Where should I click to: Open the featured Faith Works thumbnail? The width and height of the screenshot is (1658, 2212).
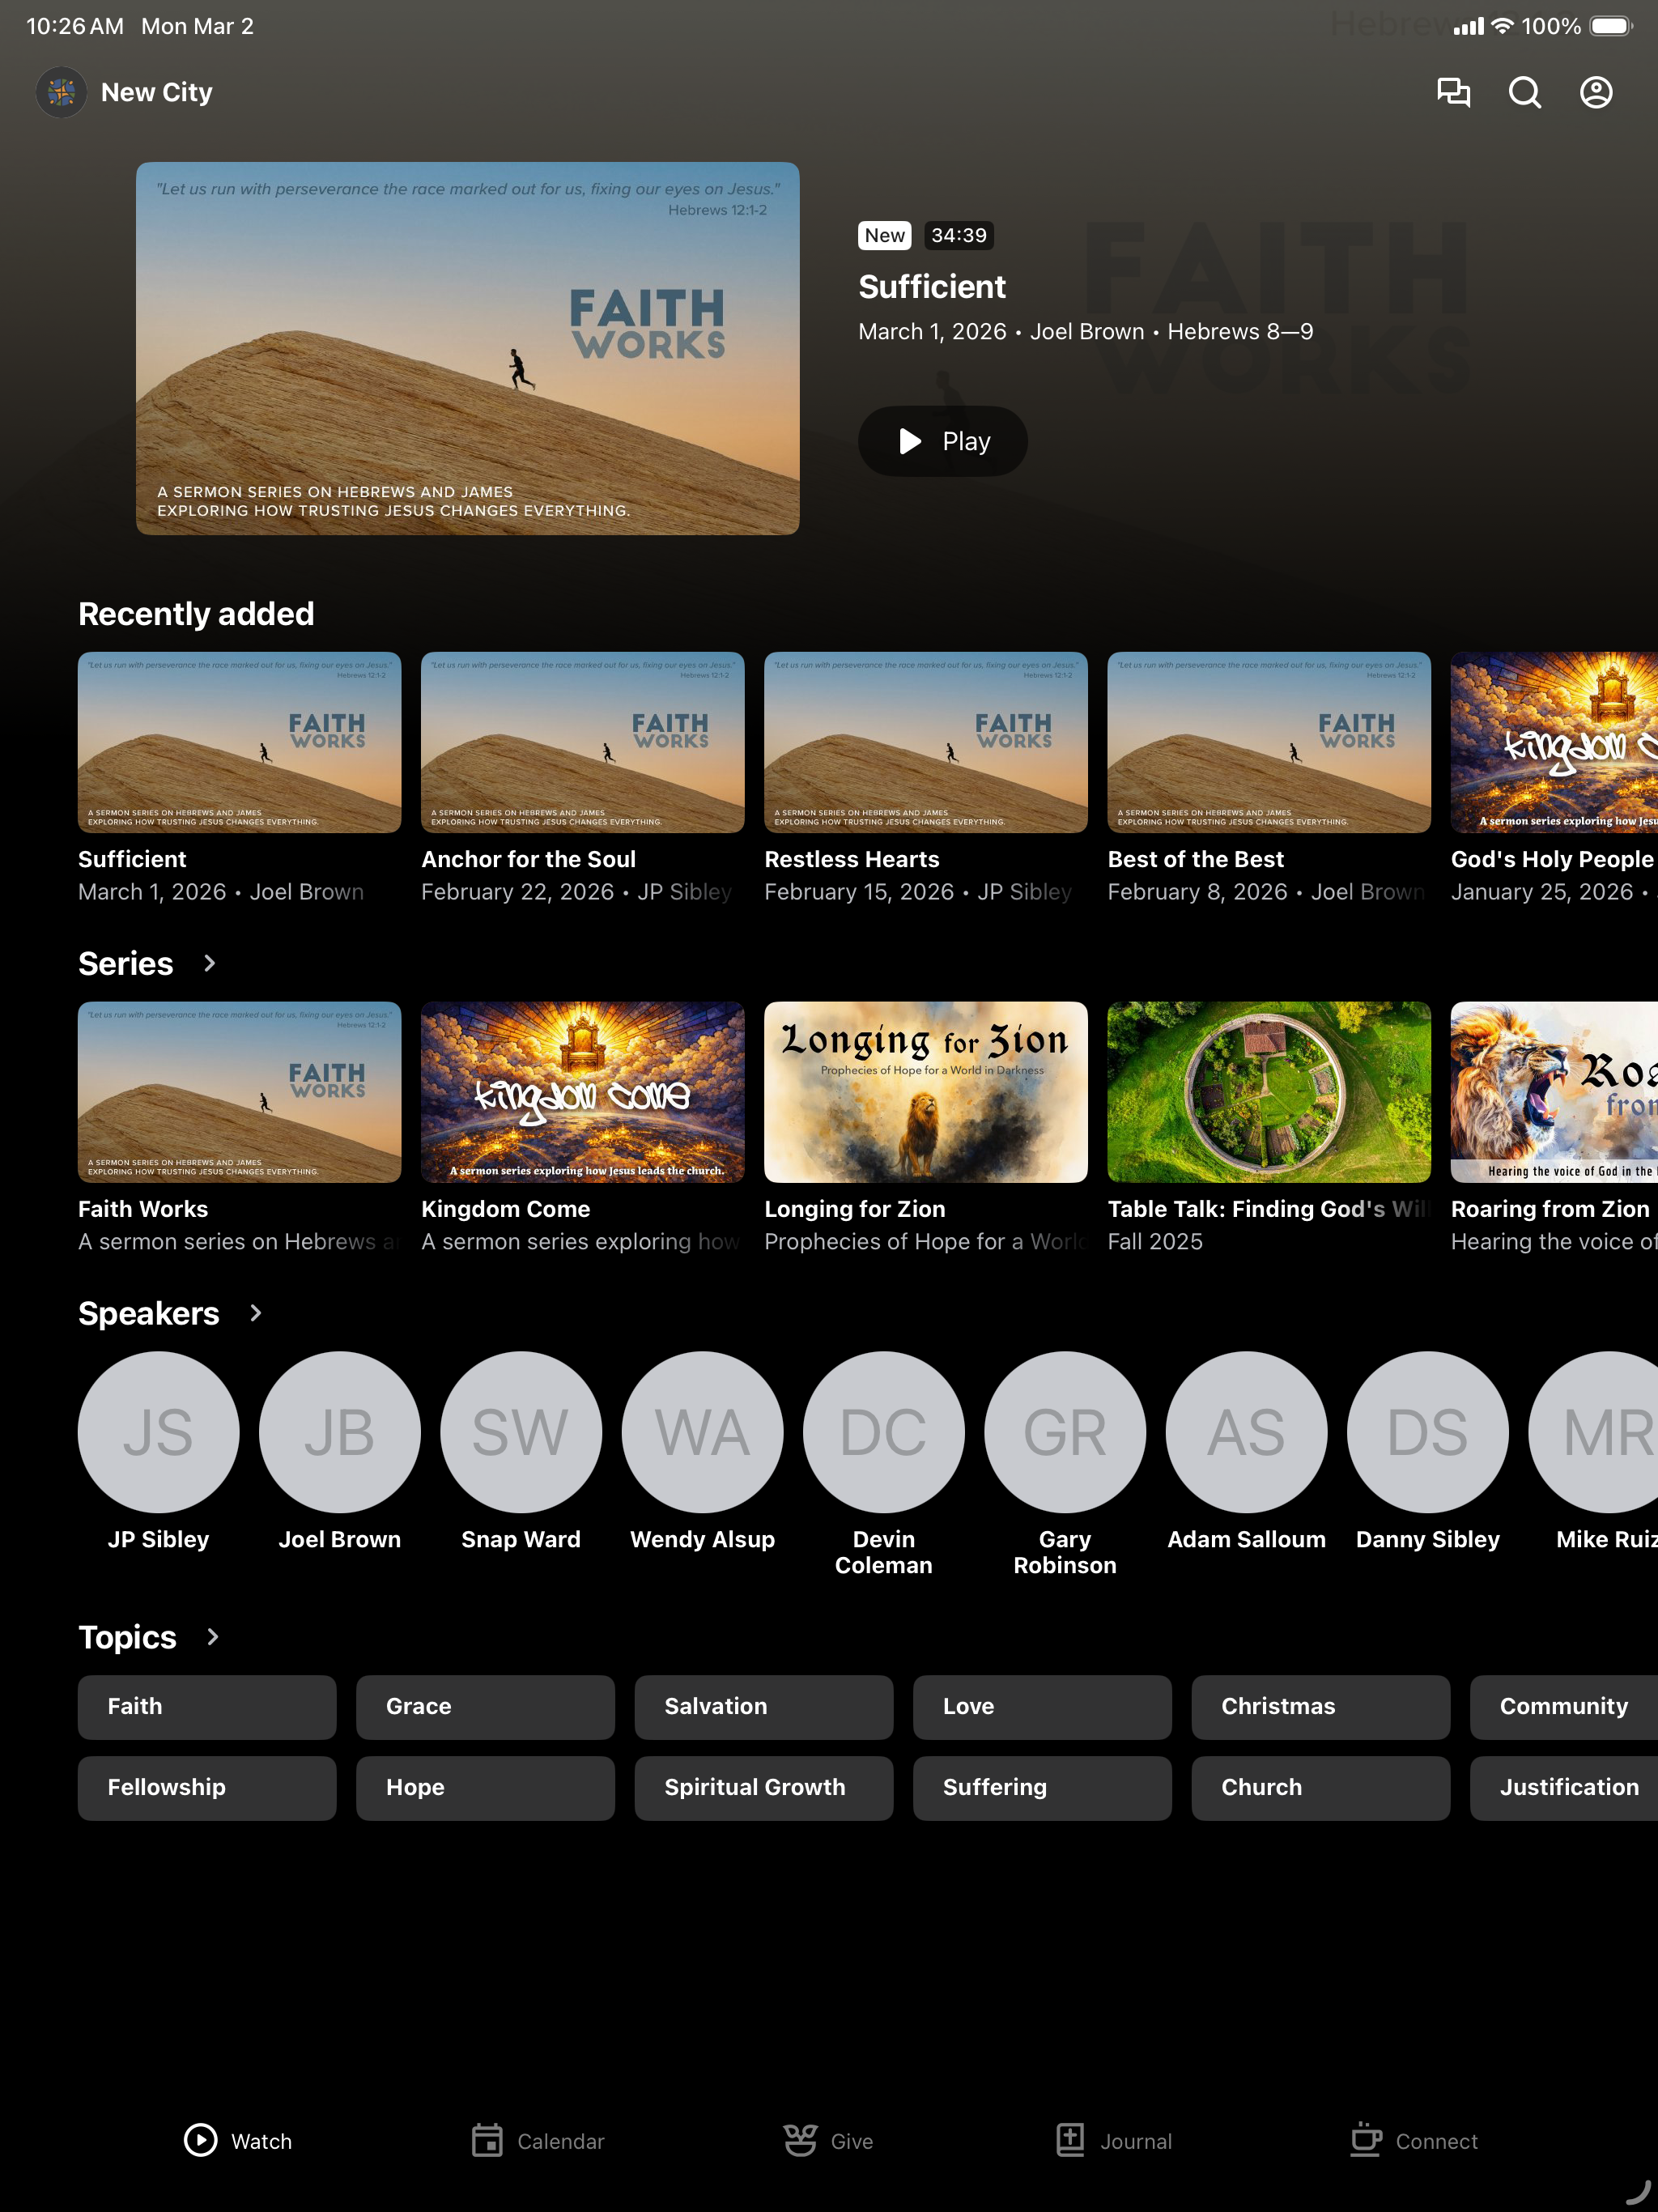tap(467, 348)
